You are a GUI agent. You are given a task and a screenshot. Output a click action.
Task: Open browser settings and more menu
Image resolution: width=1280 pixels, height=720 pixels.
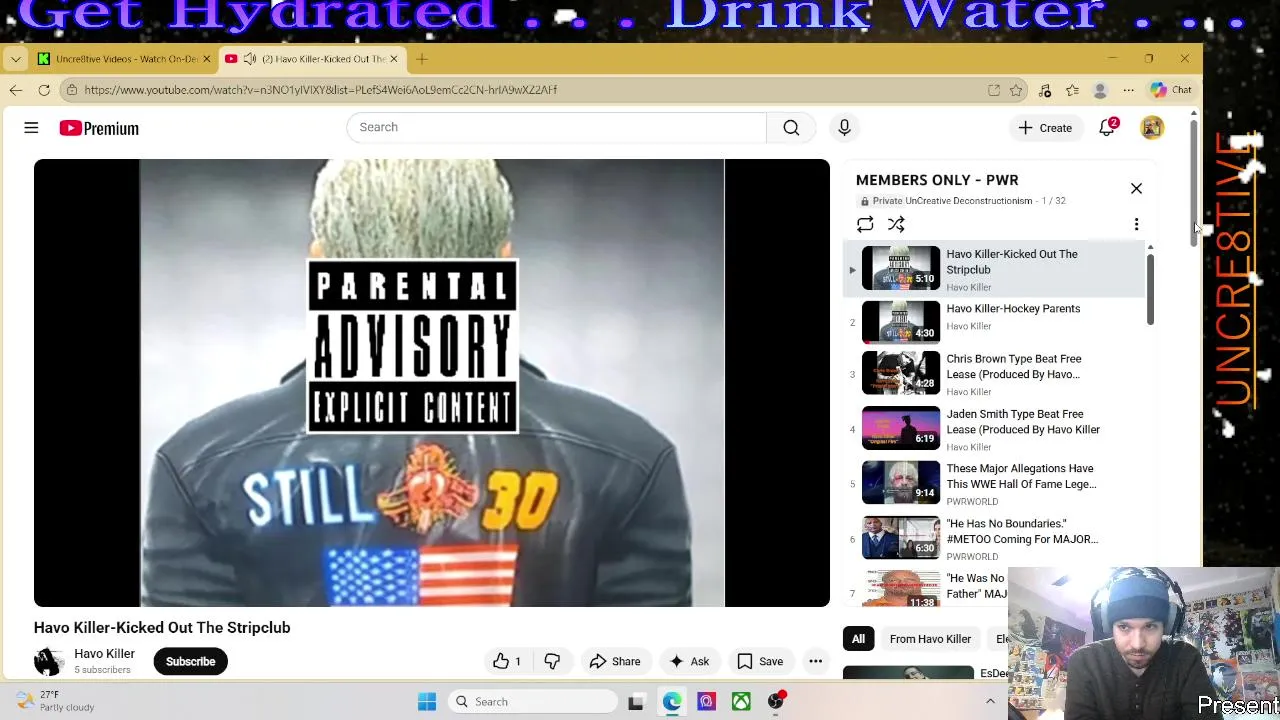click(1128, 90)
